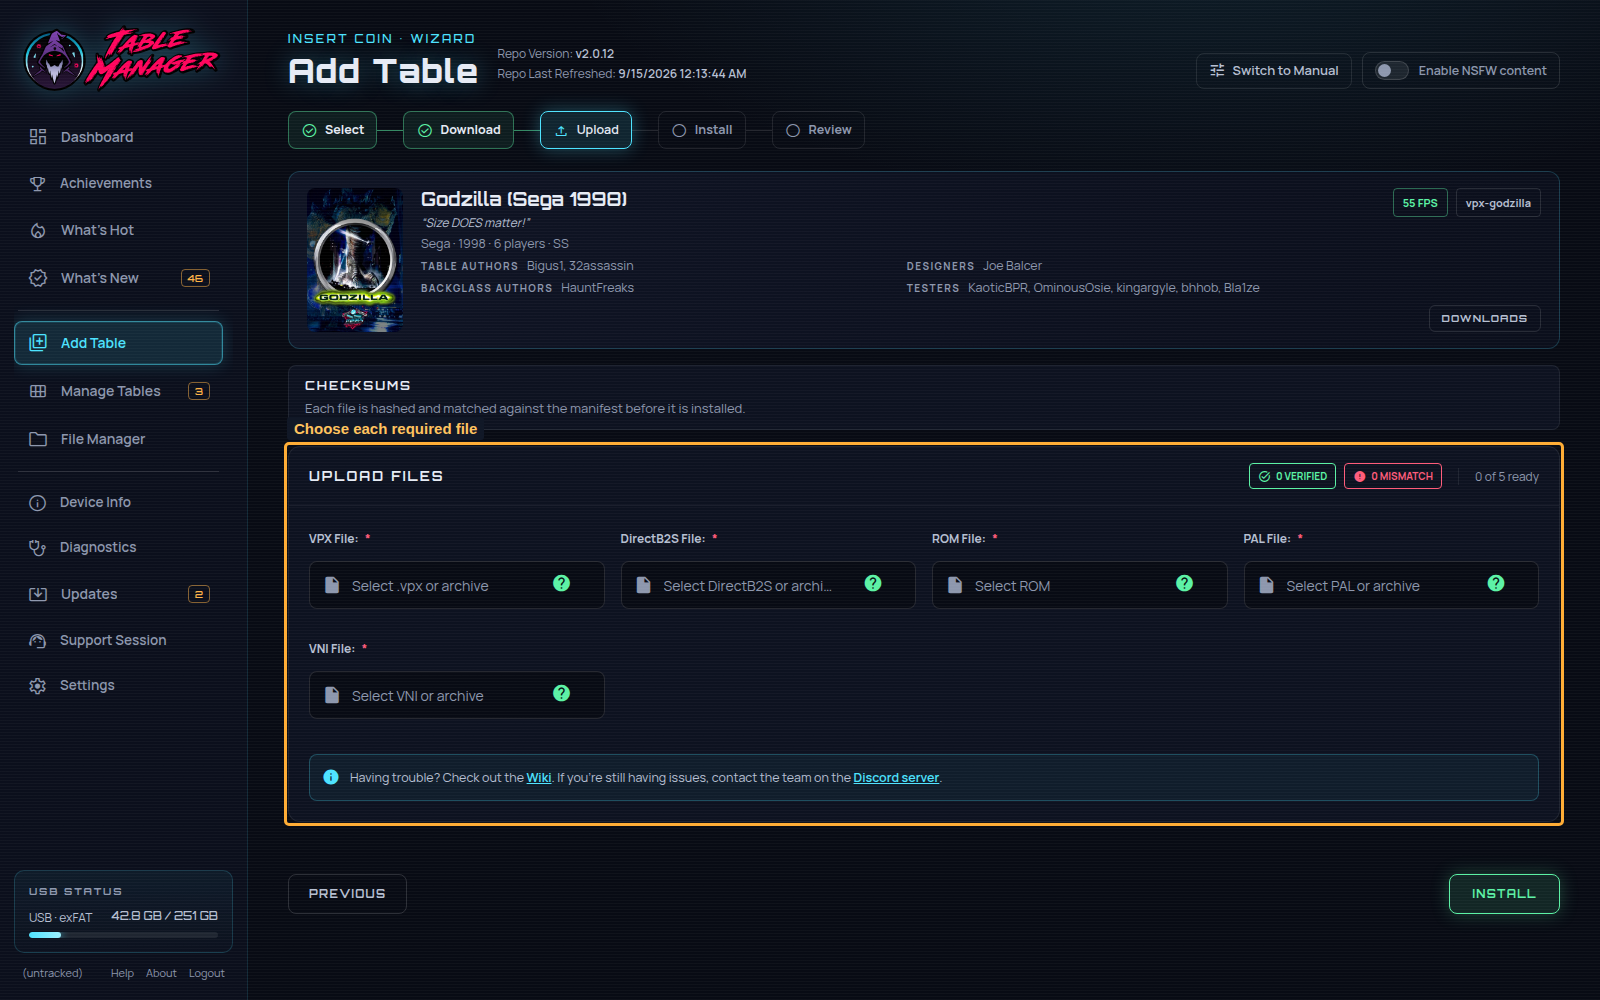Click the 0 VERIFIED status badge
Viewport: 1600px width, 1000px height.
(x=1292, y=476)
